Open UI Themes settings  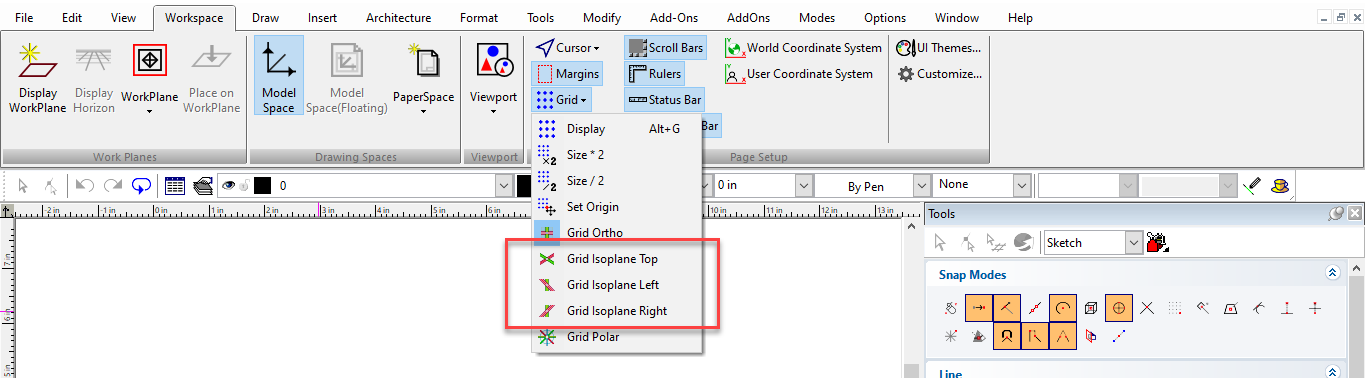pos(939,47)
